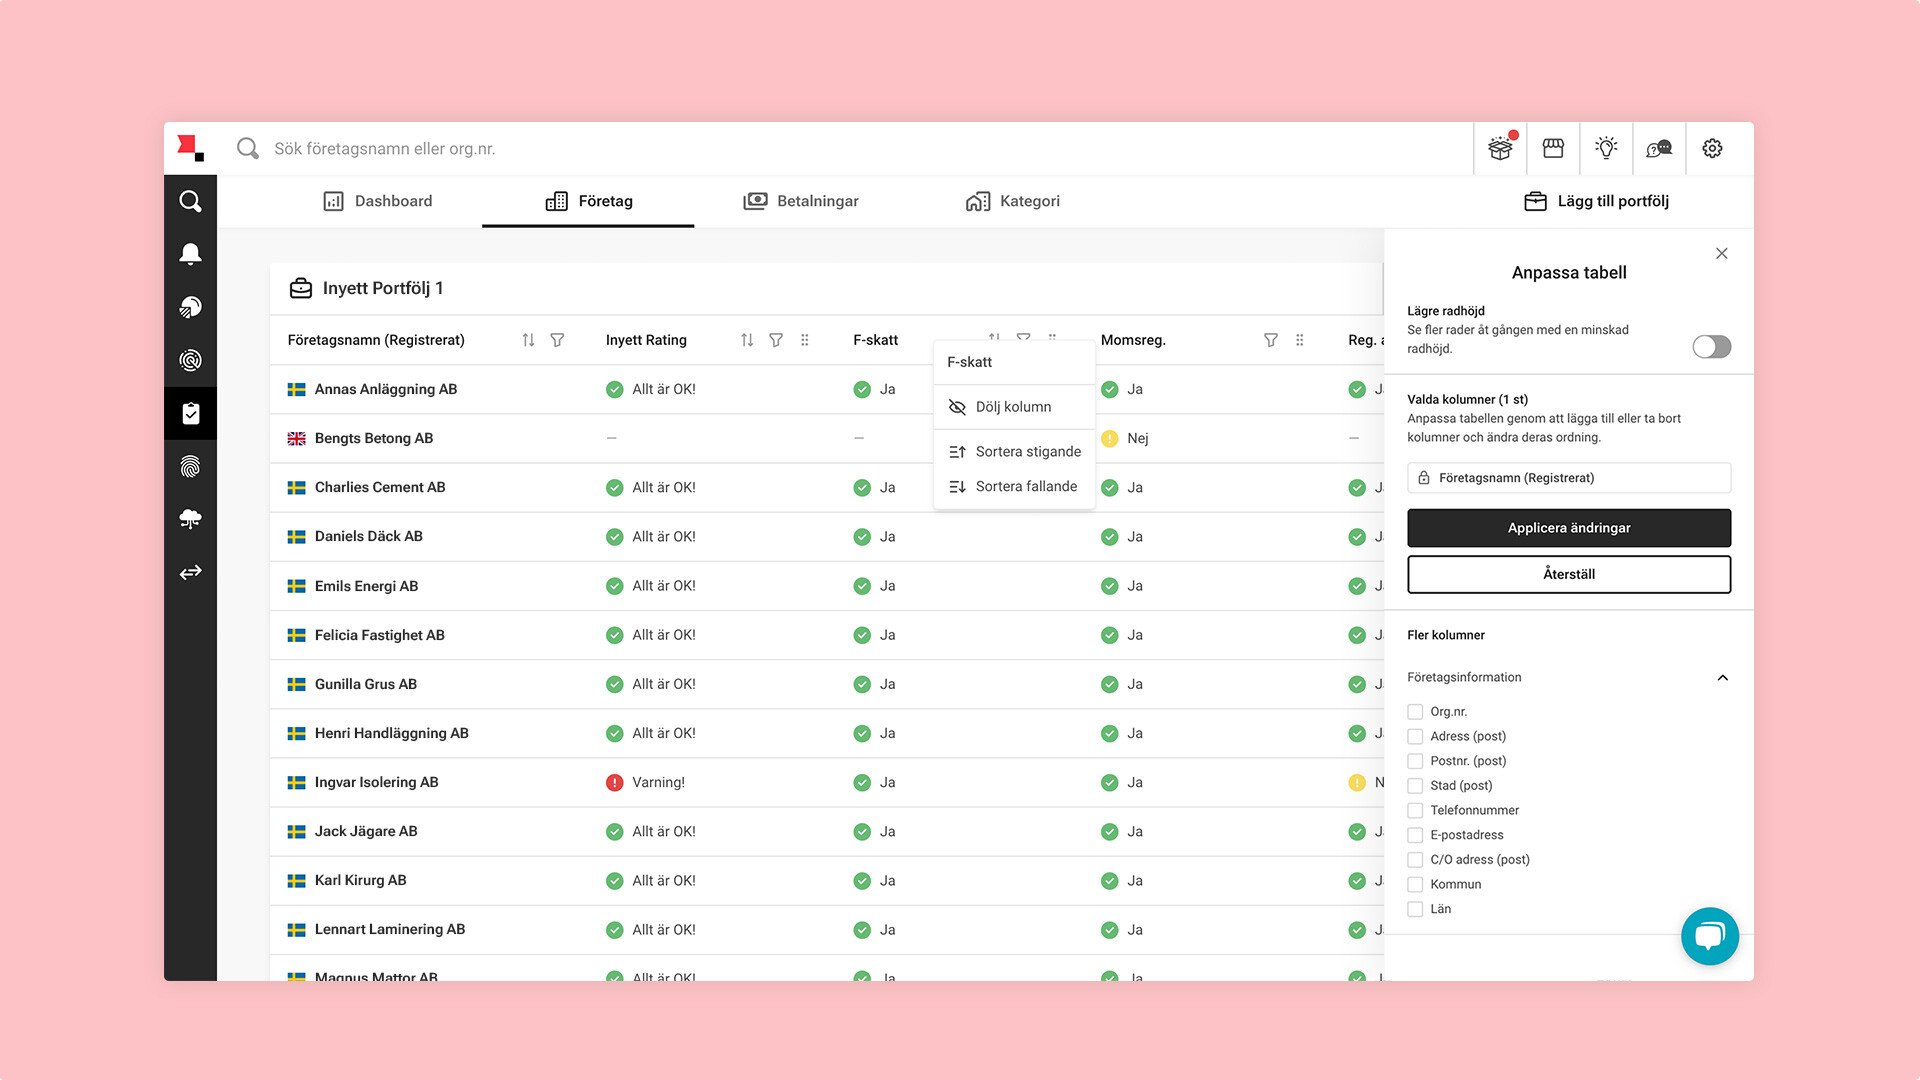Image resolution: width=1920 pixels, height=1080 pixels.
Task: Click the magnifier icon in search bar
Action: pos(247,148)
